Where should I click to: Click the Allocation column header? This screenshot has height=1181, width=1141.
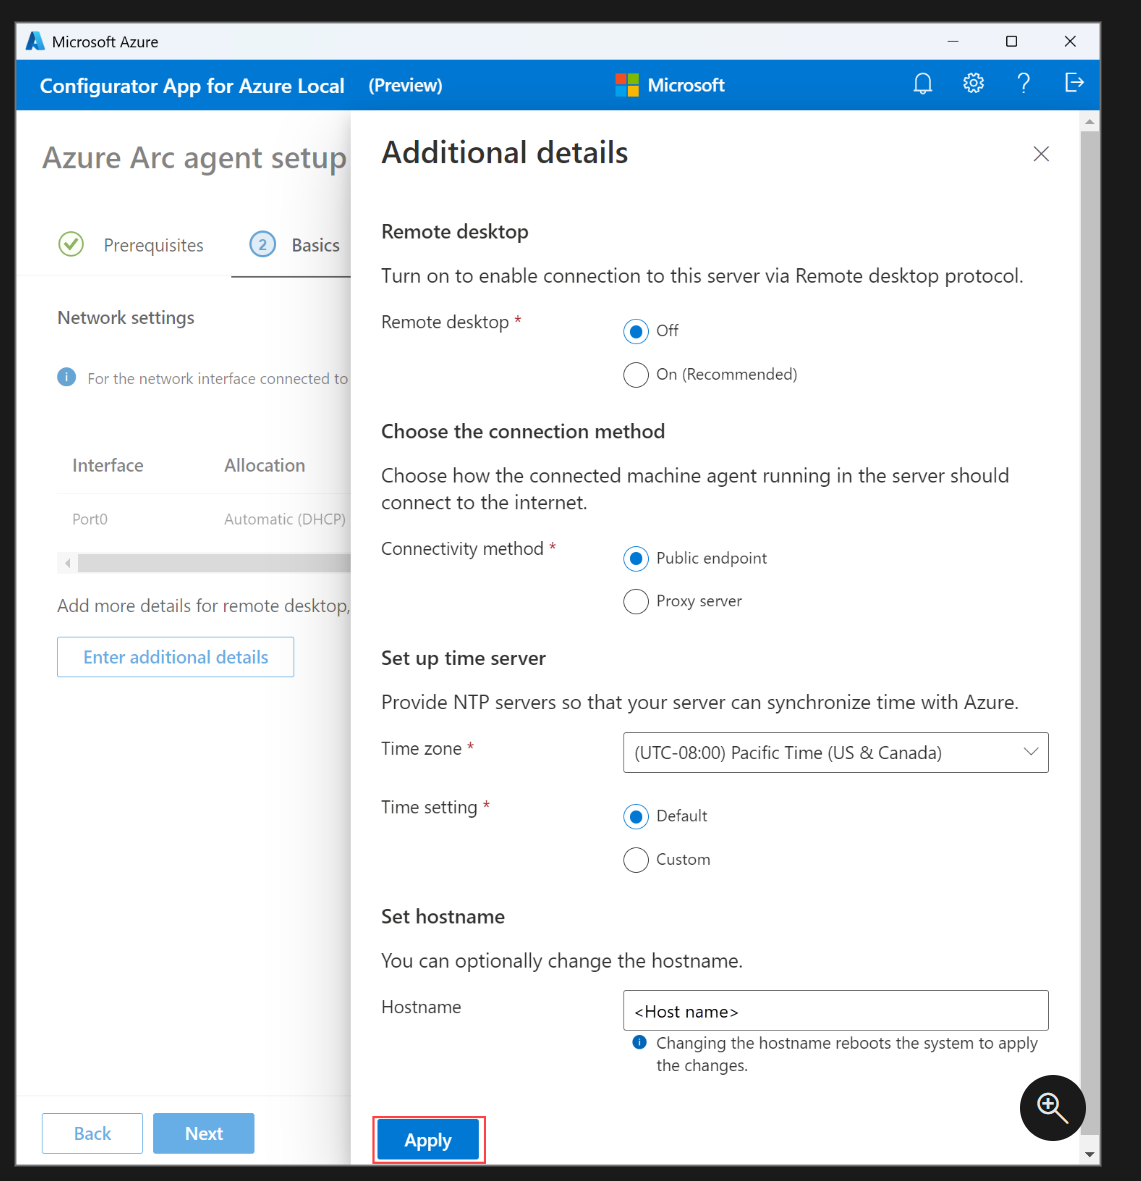(264, 465)
